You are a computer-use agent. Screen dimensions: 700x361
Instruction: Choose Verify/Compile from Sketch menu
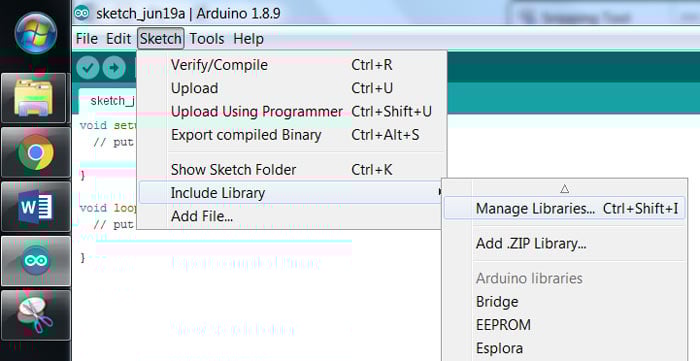click(x=292, y=65)
